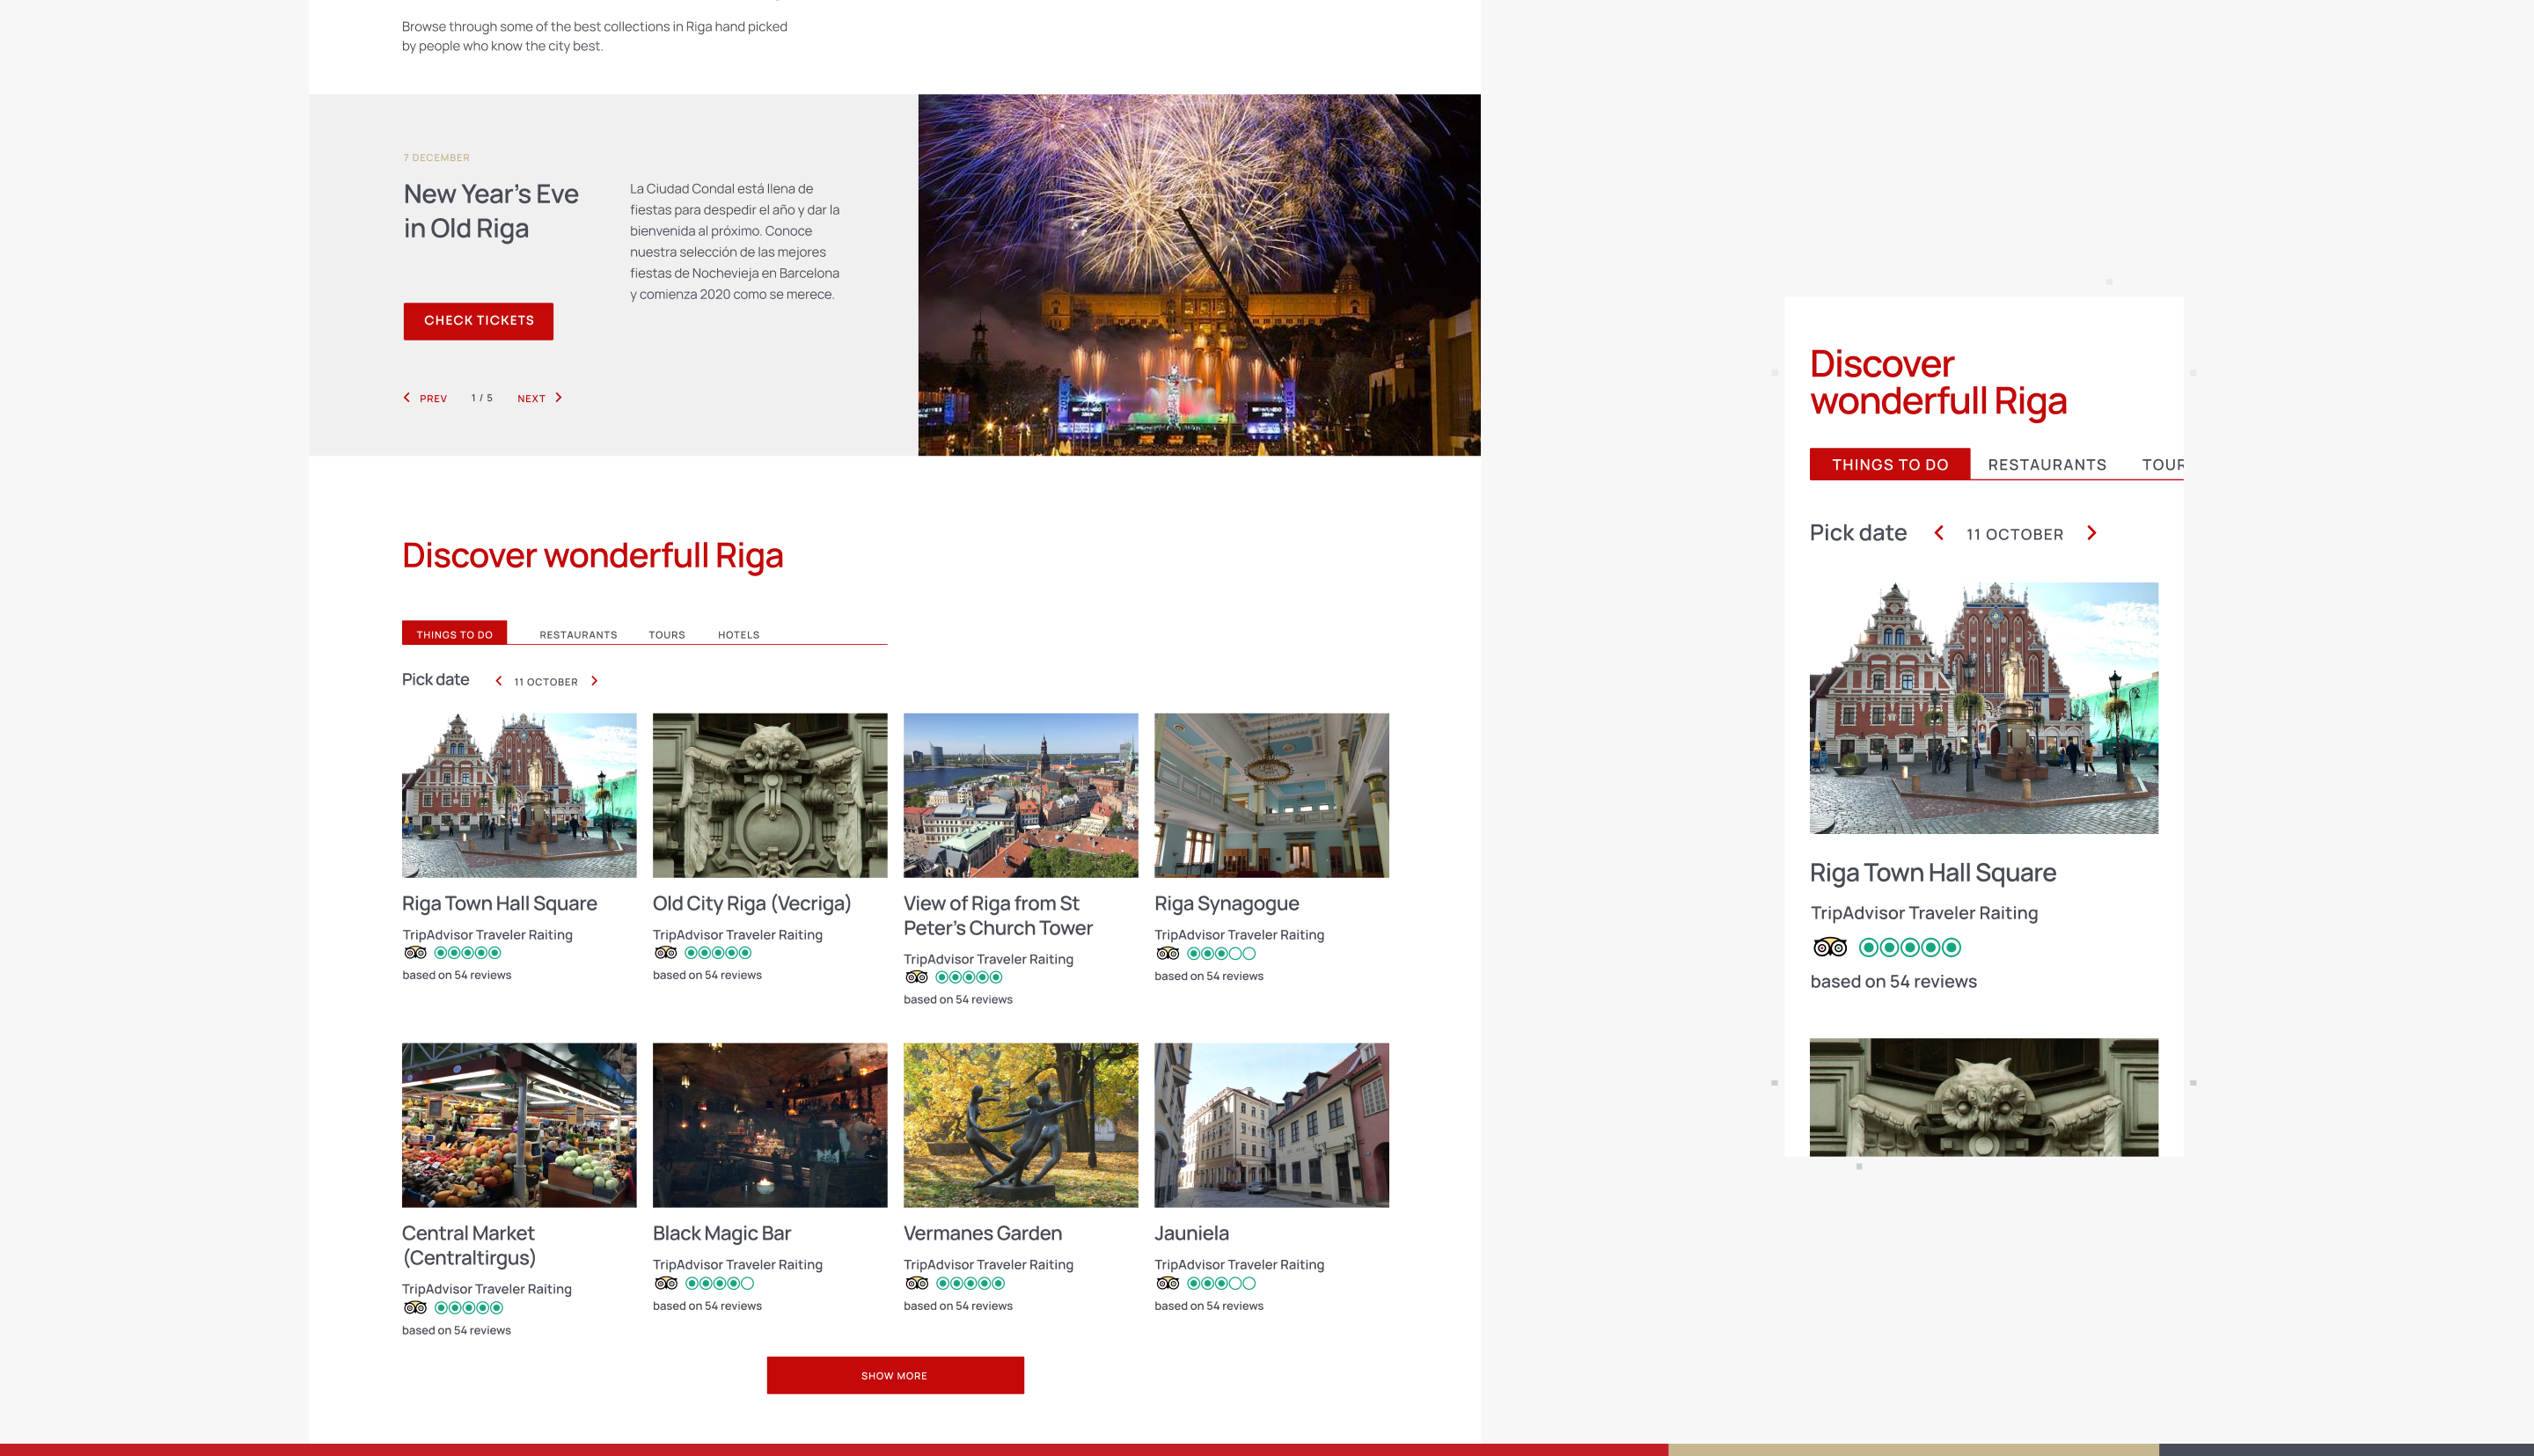The image size is (2534, 1456).
Task: Select RESTAURANTS tab in mobile preview
Action: tap(2046, 465)
